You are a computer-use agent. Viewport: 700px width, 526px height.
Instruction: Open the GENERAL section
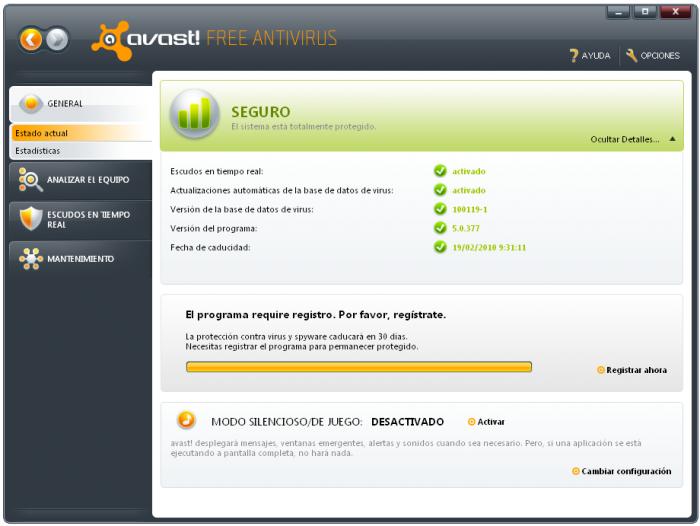(80, 104)
